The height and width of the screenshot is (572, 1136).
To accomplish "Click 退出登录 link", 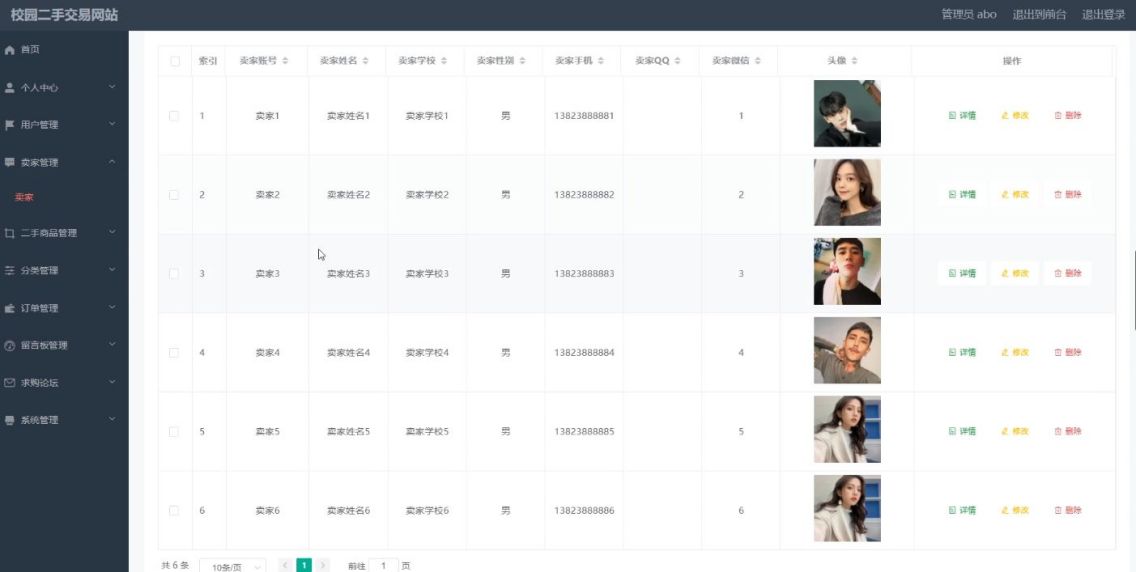I will 1103,14.
